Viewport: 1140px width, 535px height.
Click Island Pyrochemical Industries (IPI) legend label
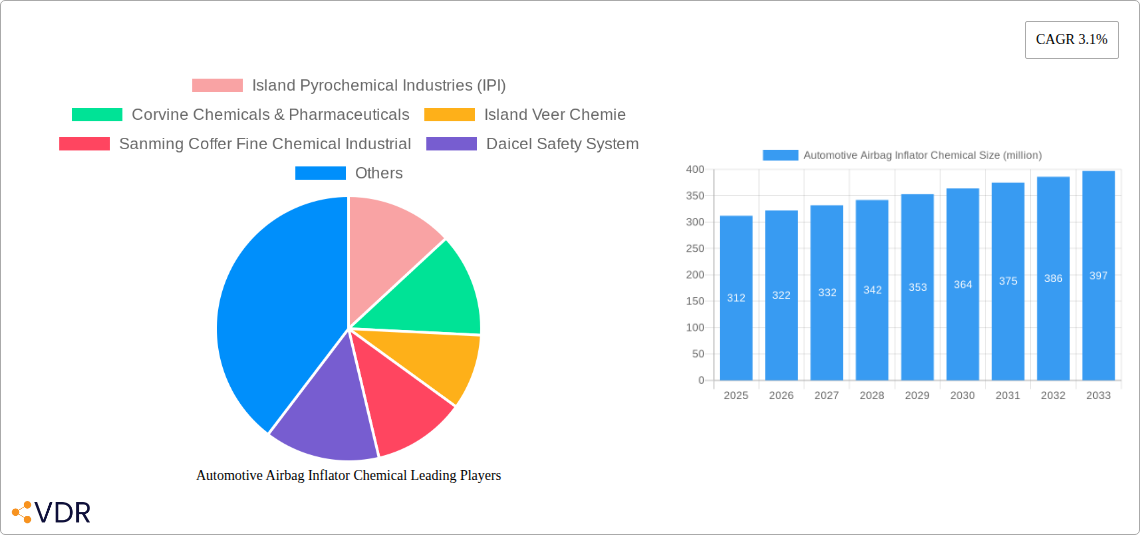(x=379, y=86)
